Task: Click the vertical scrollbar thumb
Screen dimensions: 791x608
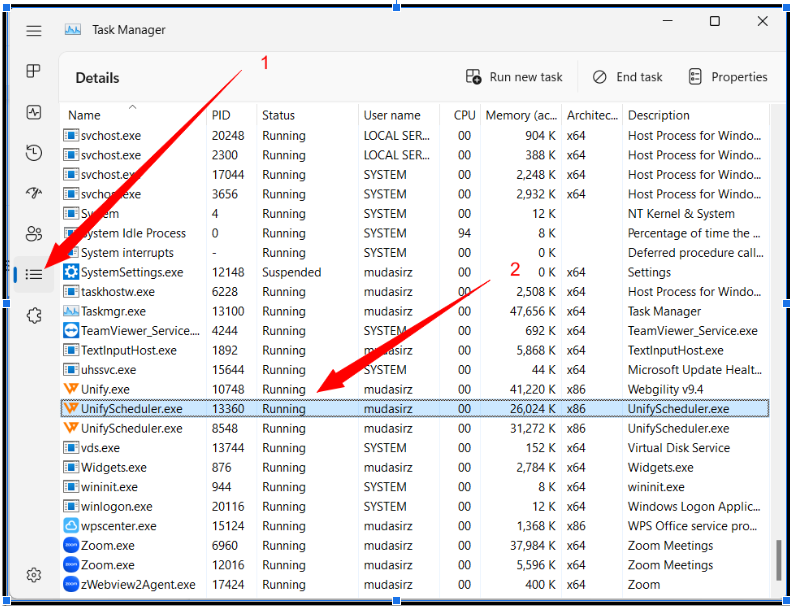Action: pos(777,559)
